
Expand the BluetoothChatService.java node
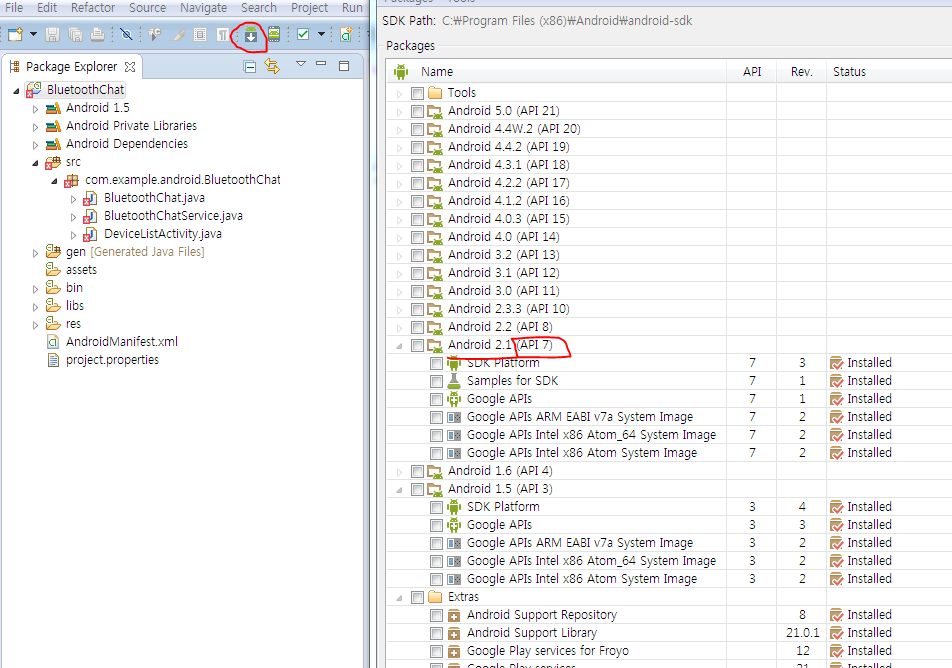point(73,217)
